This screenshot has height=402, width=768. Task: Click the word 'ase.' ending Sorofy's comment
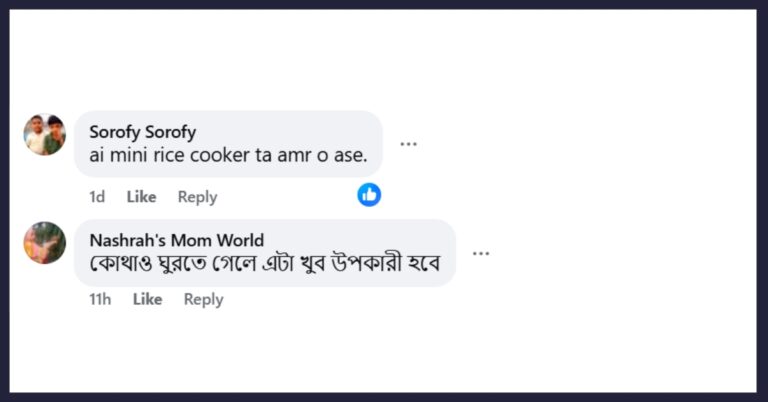pos(351,155)
